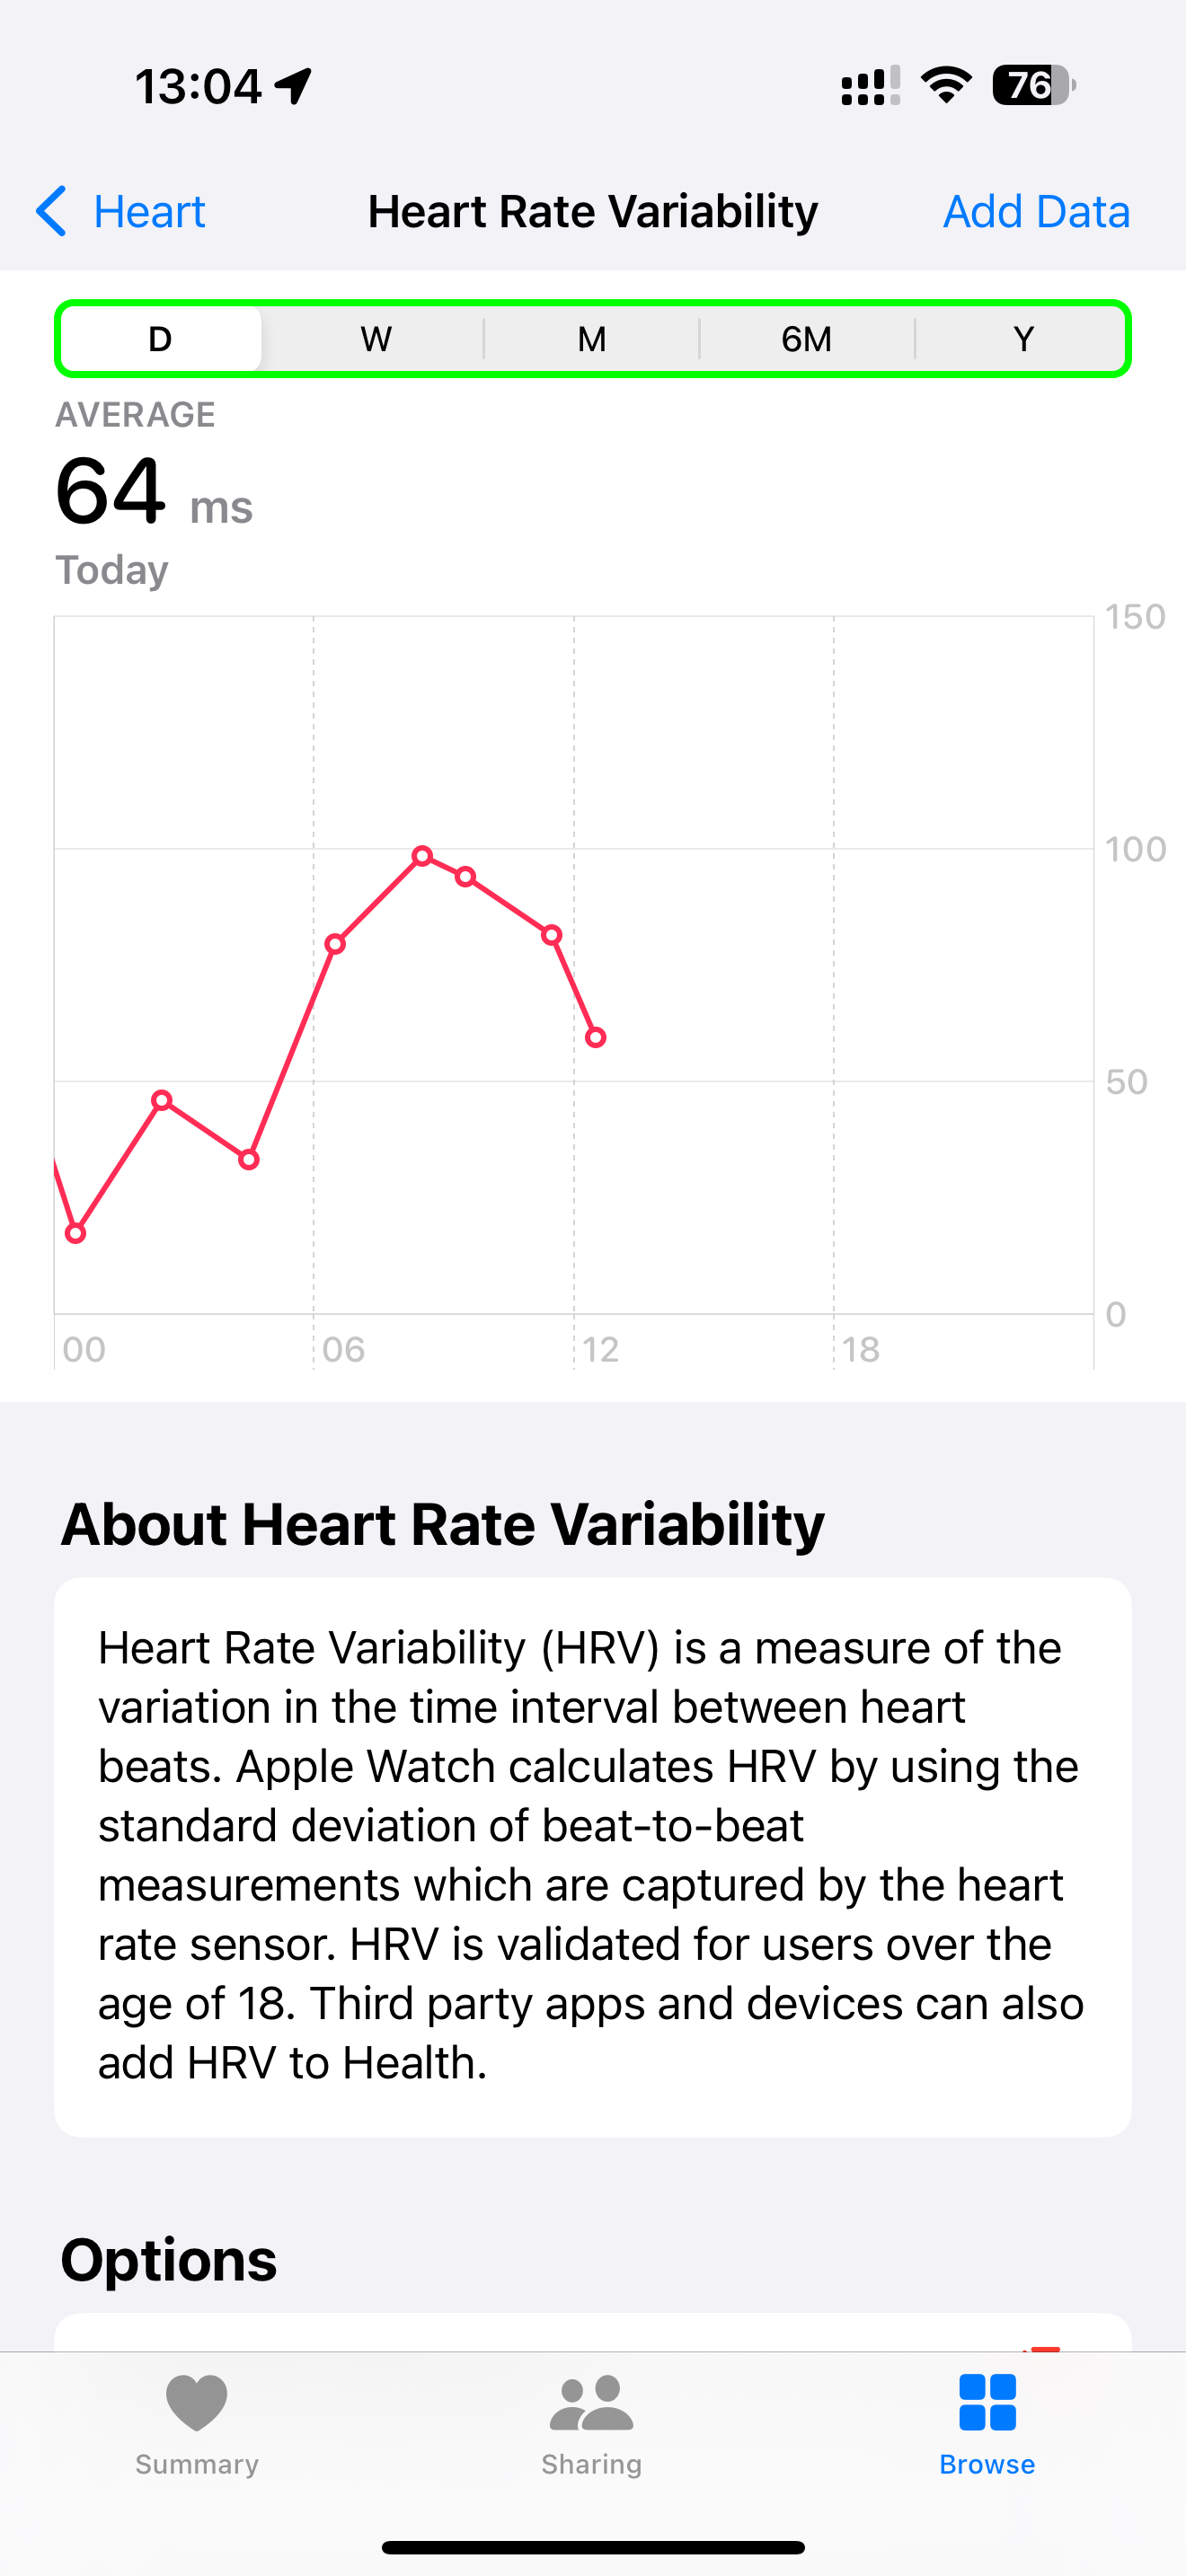This screenshot has height=2576, width=1186.
Task: Switch to the W weekly view
Action: tap(375, 338)
